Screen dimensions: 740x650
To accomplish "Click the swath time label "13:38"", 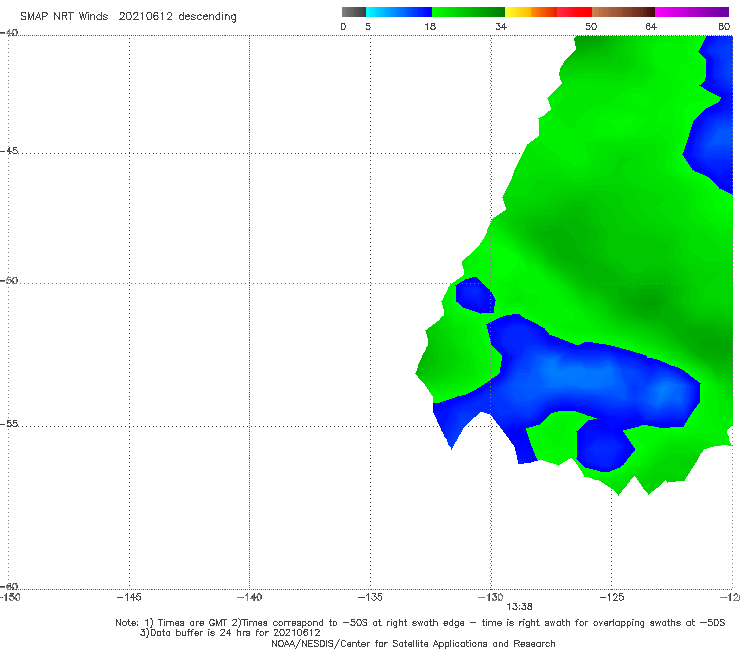I will click(x=519, y=607).
